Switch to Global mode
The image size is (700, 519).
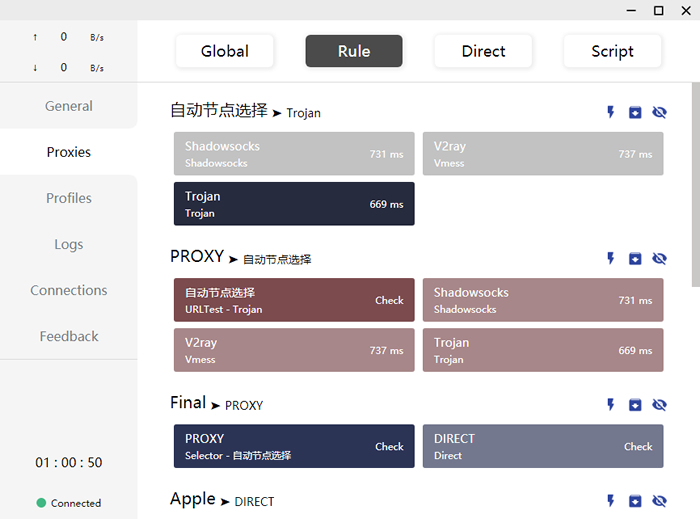click(225, 51)
